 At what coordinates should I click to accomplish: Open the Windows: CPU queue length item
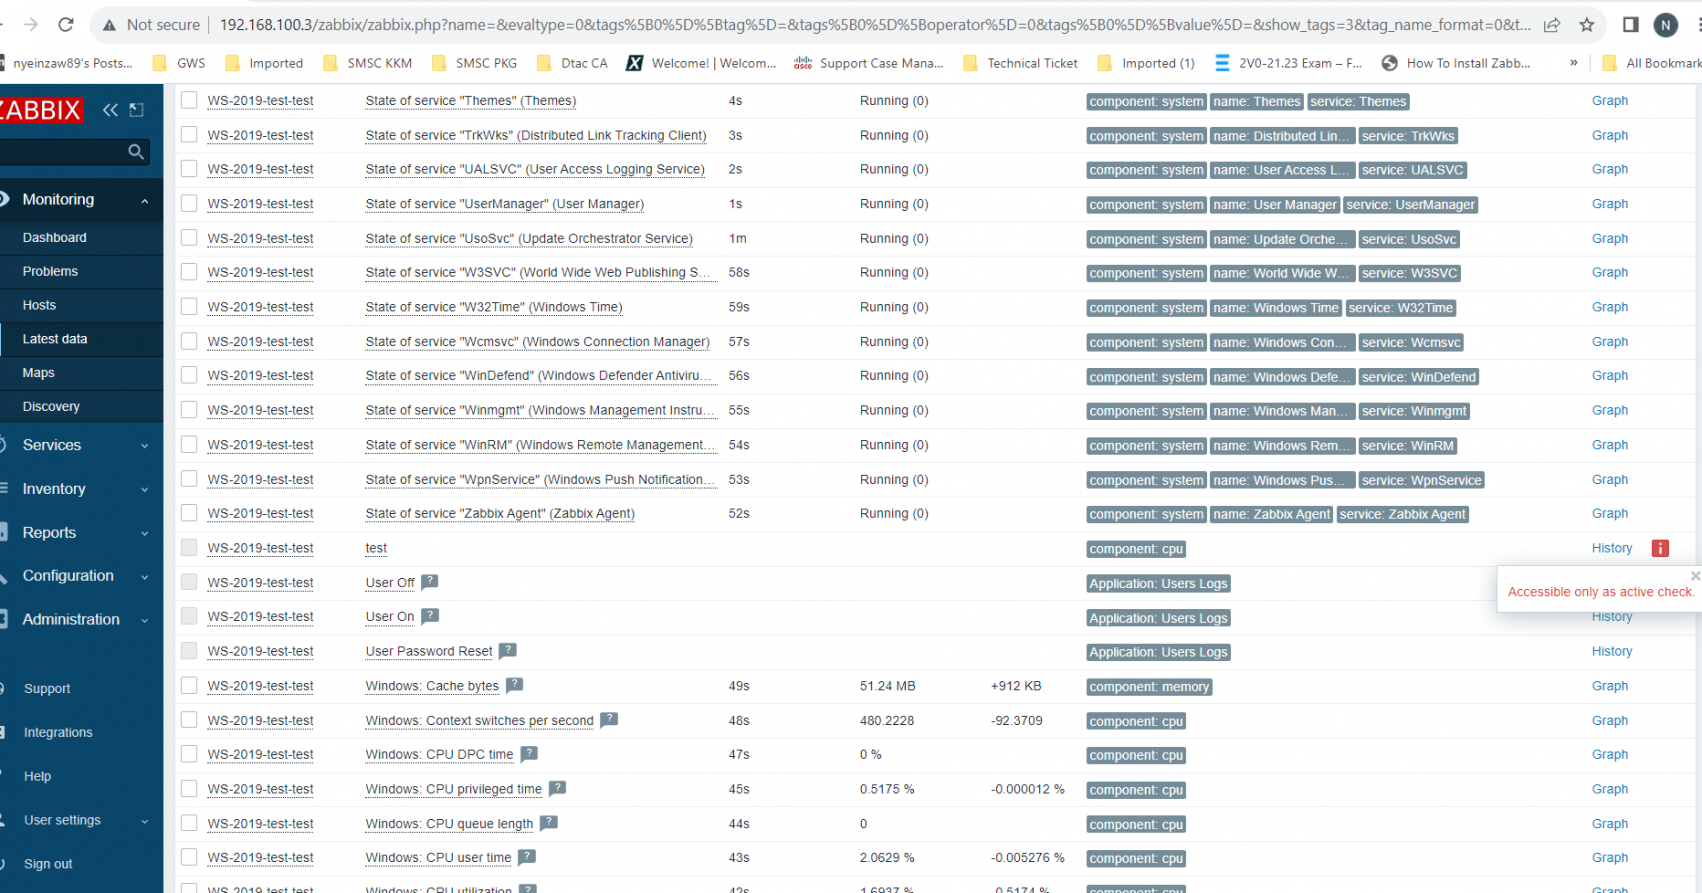pyautogui.click(x=449, y=824)
